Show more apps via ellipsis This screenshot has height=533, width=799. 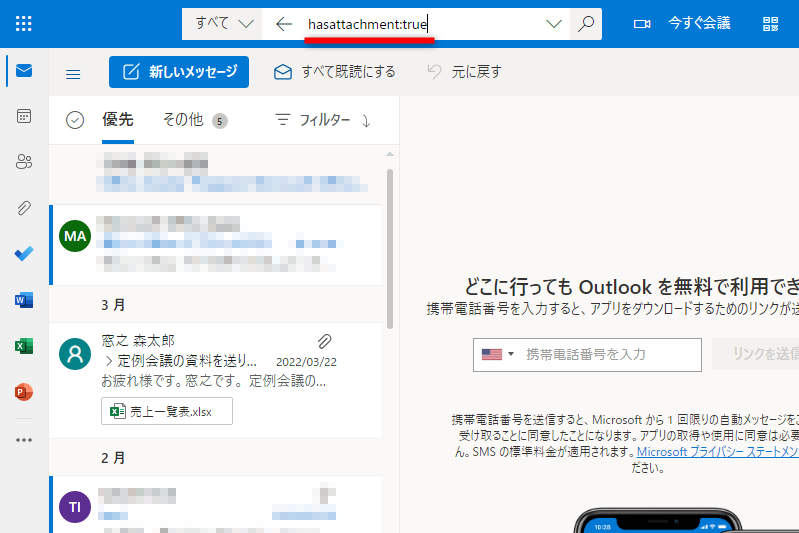24,440
